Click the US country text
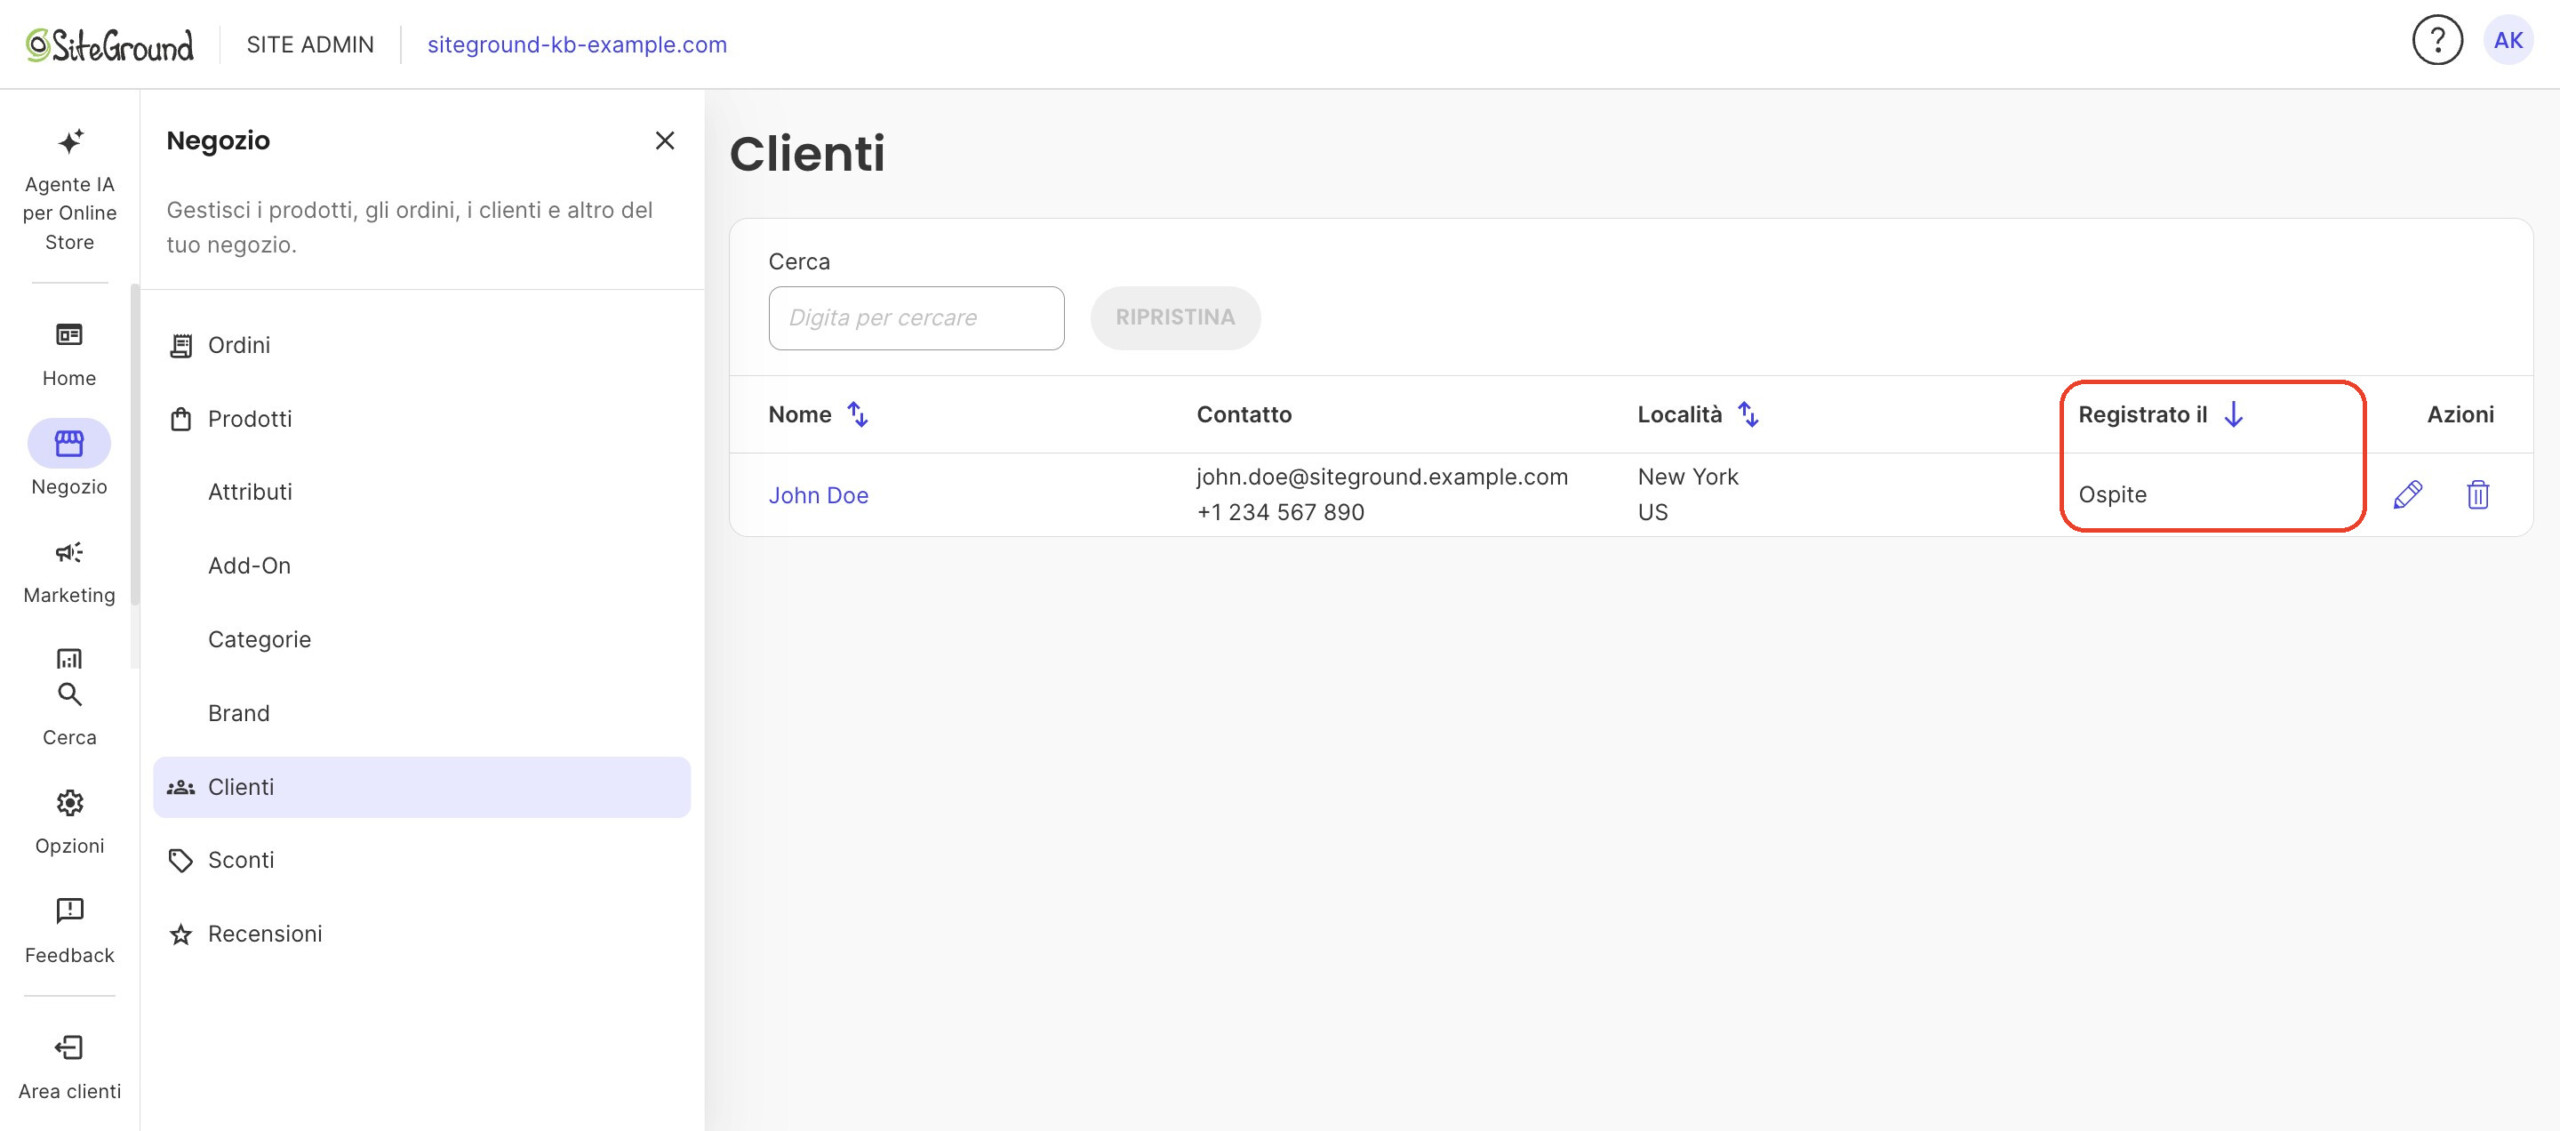Image resolution: width=2560 pixels, height=1131 pixels. click(1653, 512)
